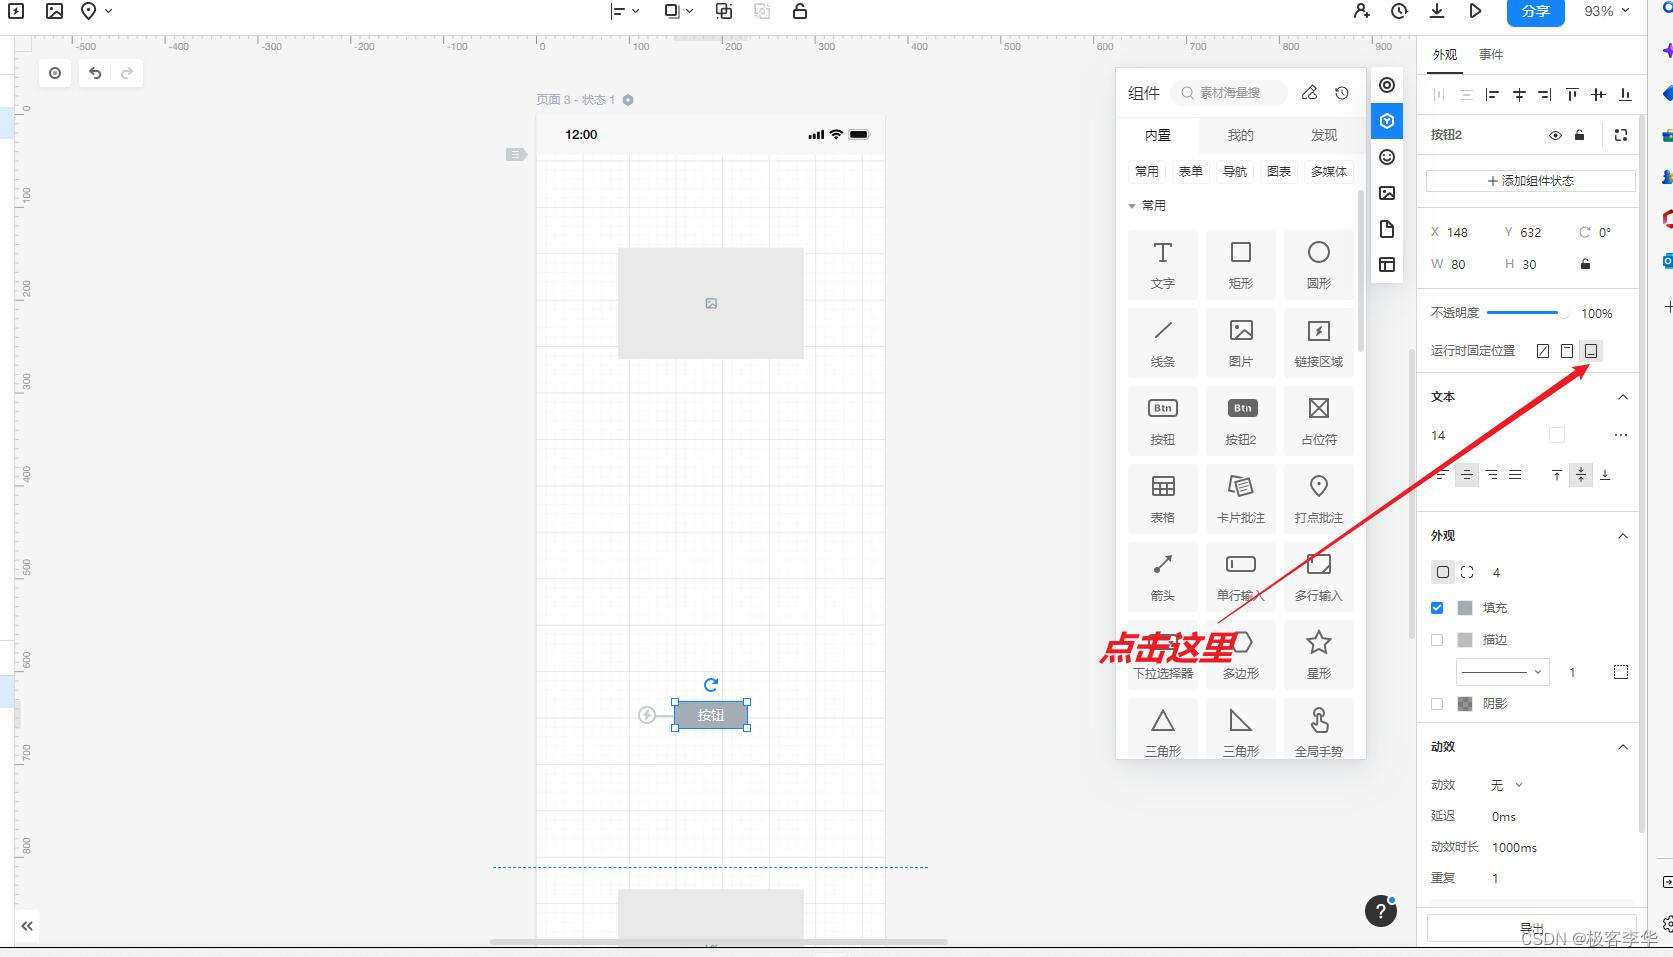This screenshot has width=1673, height=957.
Task: Collapse the 动效 animation section
Action: click(1623, 747)
